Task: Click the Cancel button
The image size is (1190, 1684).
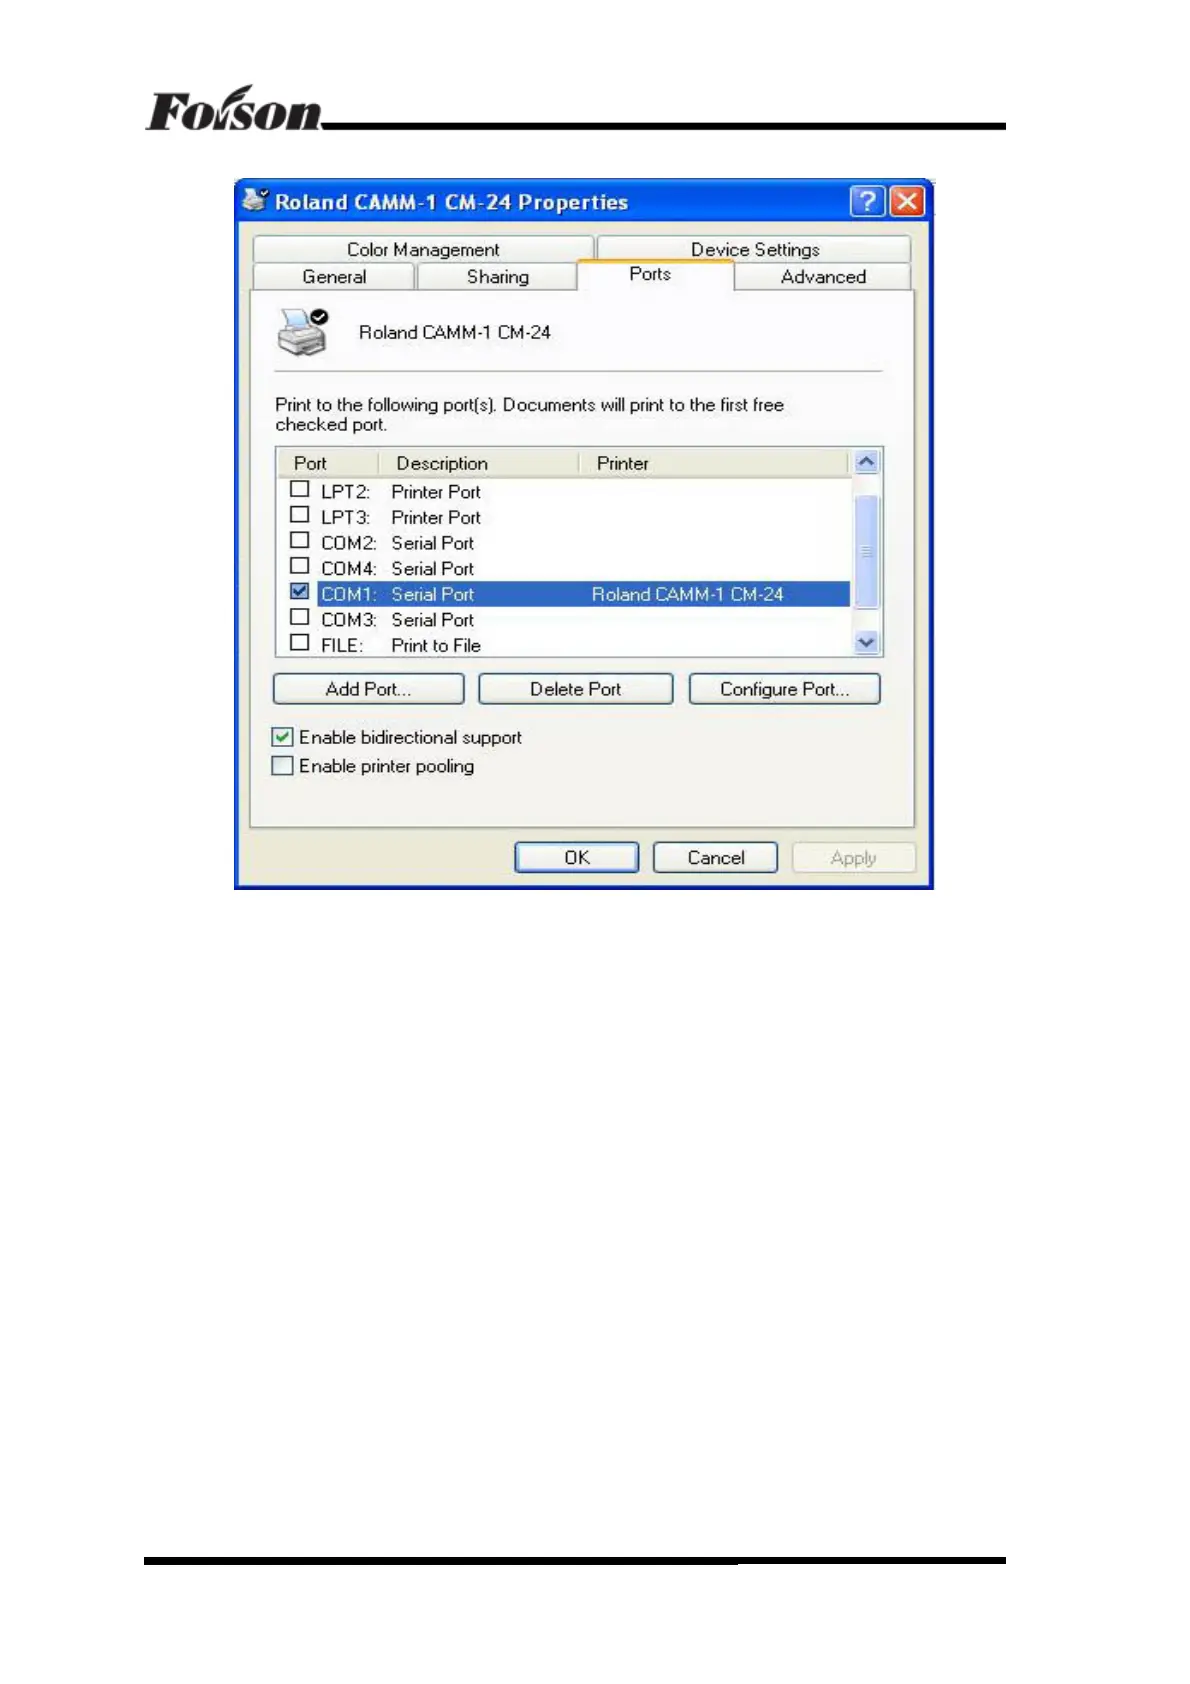Action: click(715, 858)
